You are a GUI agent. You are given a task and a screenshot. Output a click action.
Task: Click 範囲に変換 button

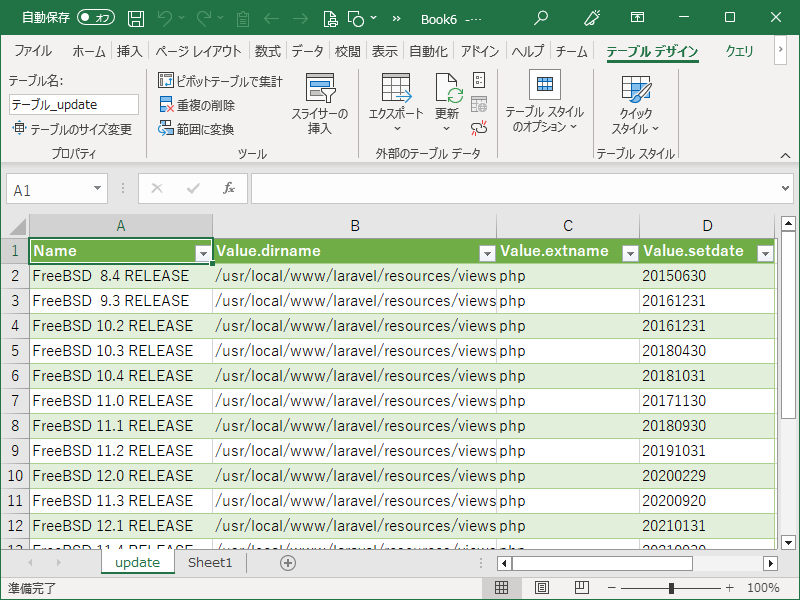(x=196, y=129)
